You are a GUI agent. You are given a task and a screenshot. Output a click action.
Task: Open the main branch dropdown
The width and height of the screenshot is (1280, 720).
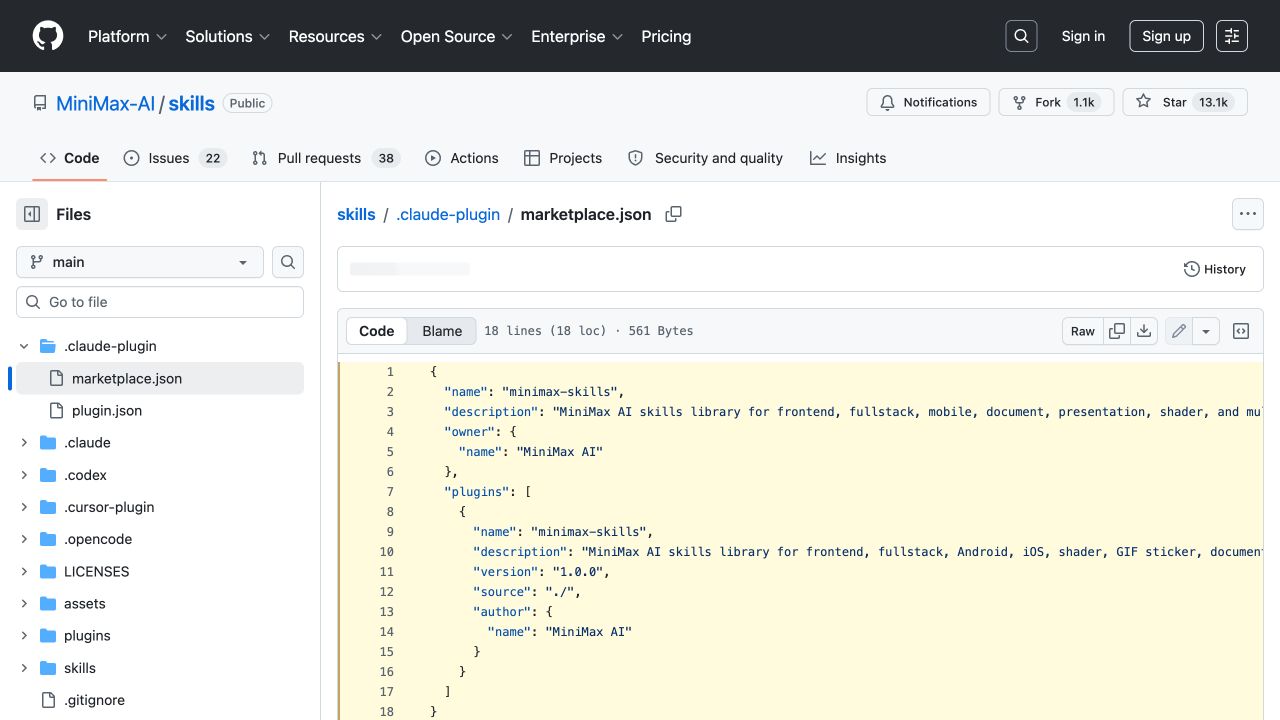point(140,262)
